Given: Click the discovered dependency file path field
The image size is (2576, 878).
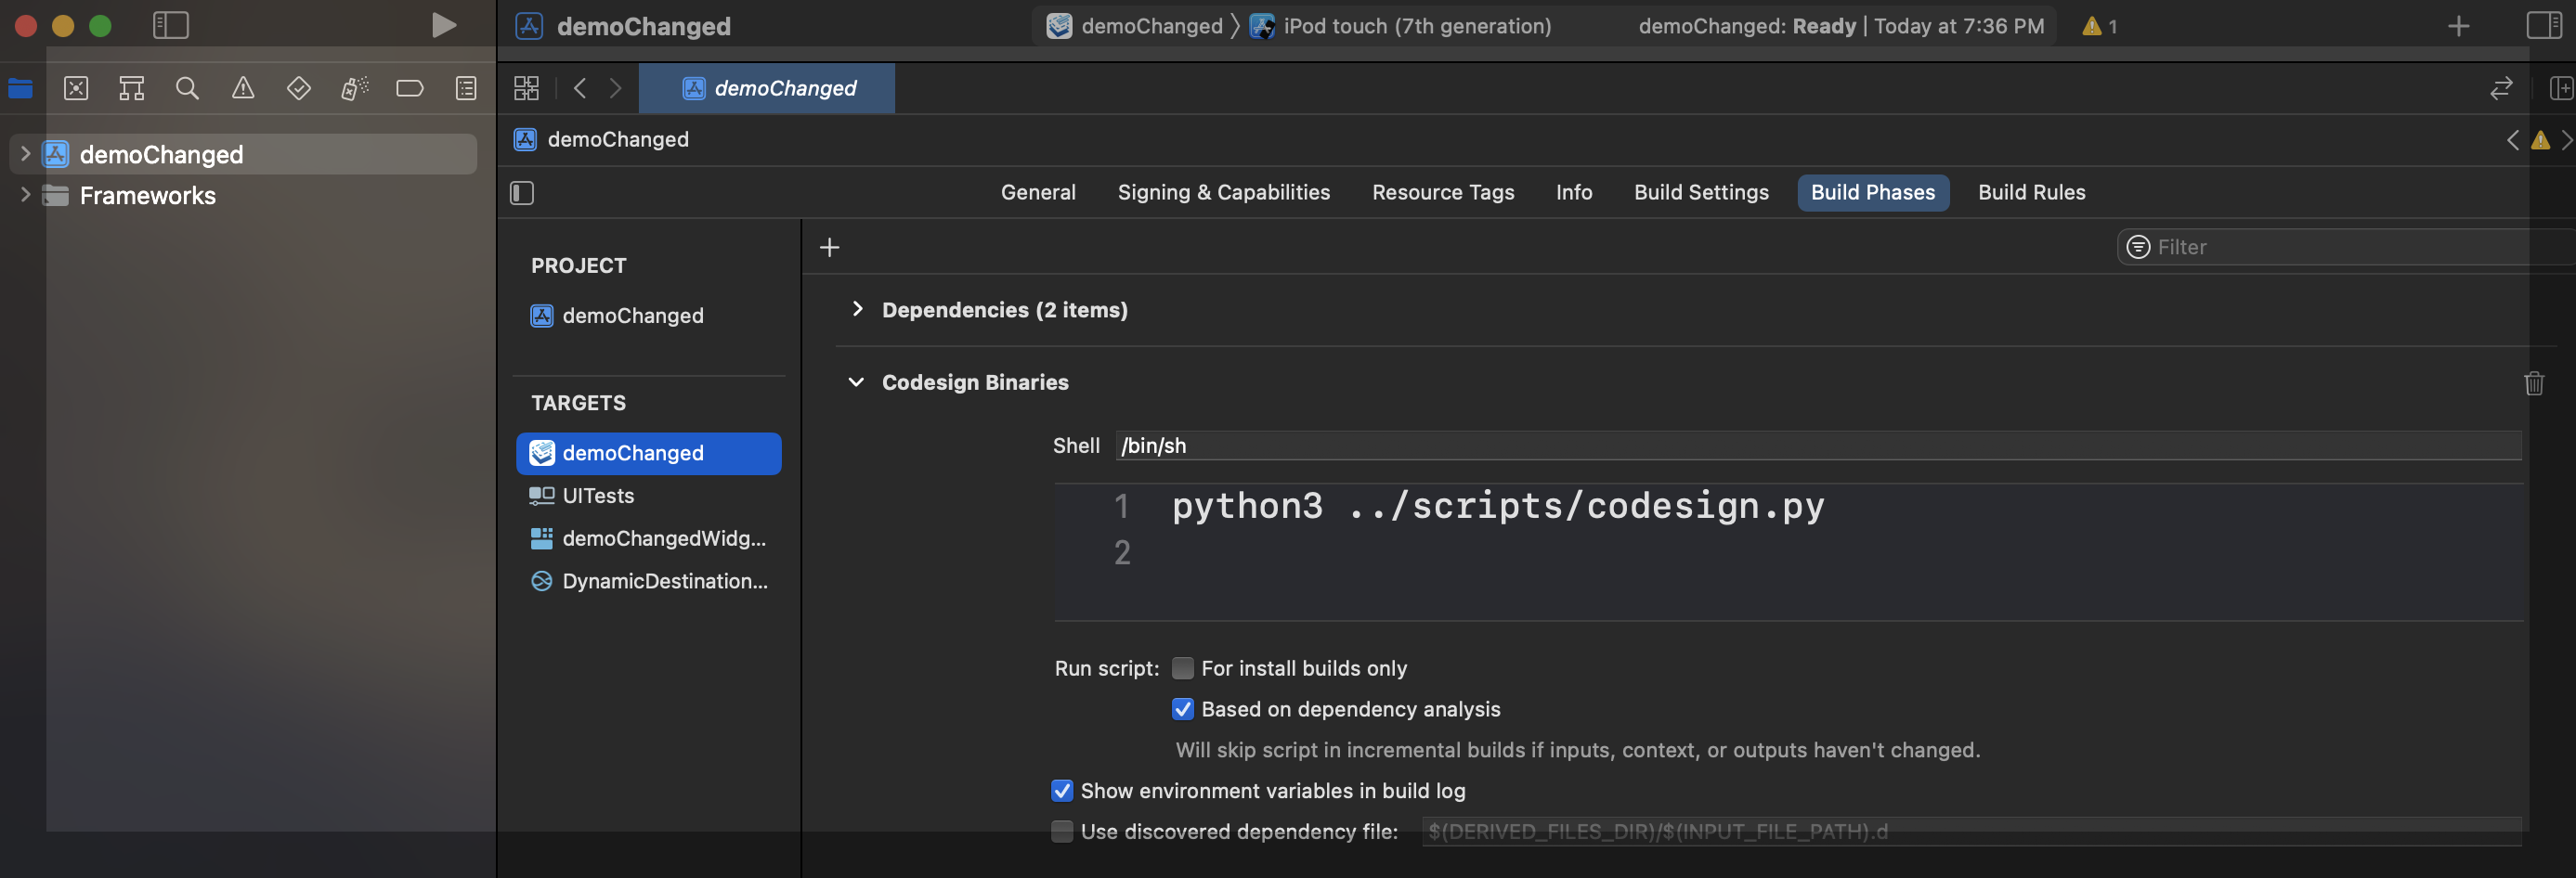Looking at the screenshot, I should tap(1971, 831).
